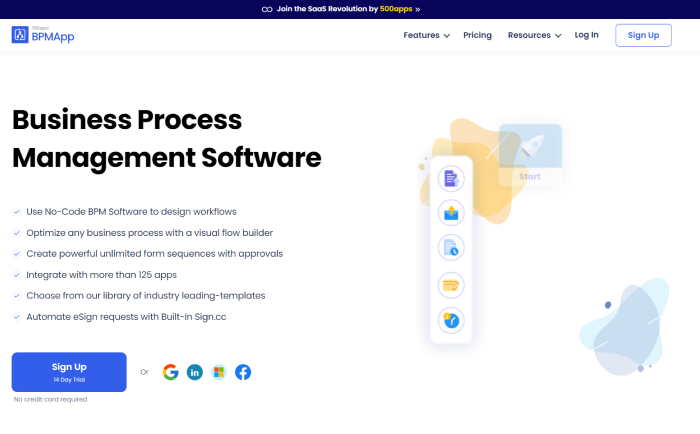The width and height of the screenshot is (700, 434).
Task: Click the checkmark beside 'Automate eSign requests'
Action: click(x=17, y=317)
